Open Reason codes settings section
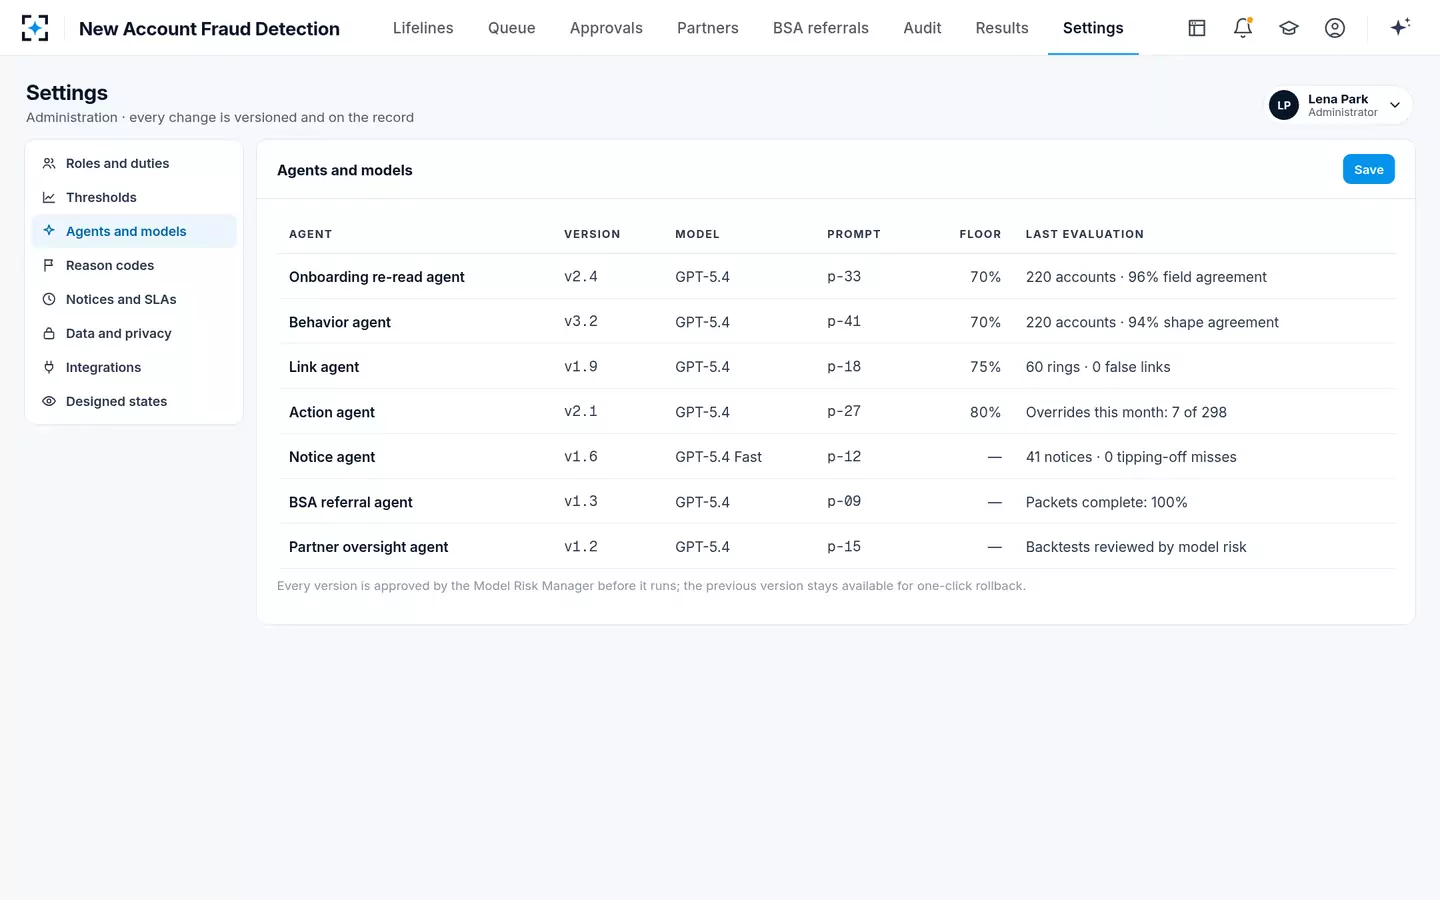 tap(134, 265)
